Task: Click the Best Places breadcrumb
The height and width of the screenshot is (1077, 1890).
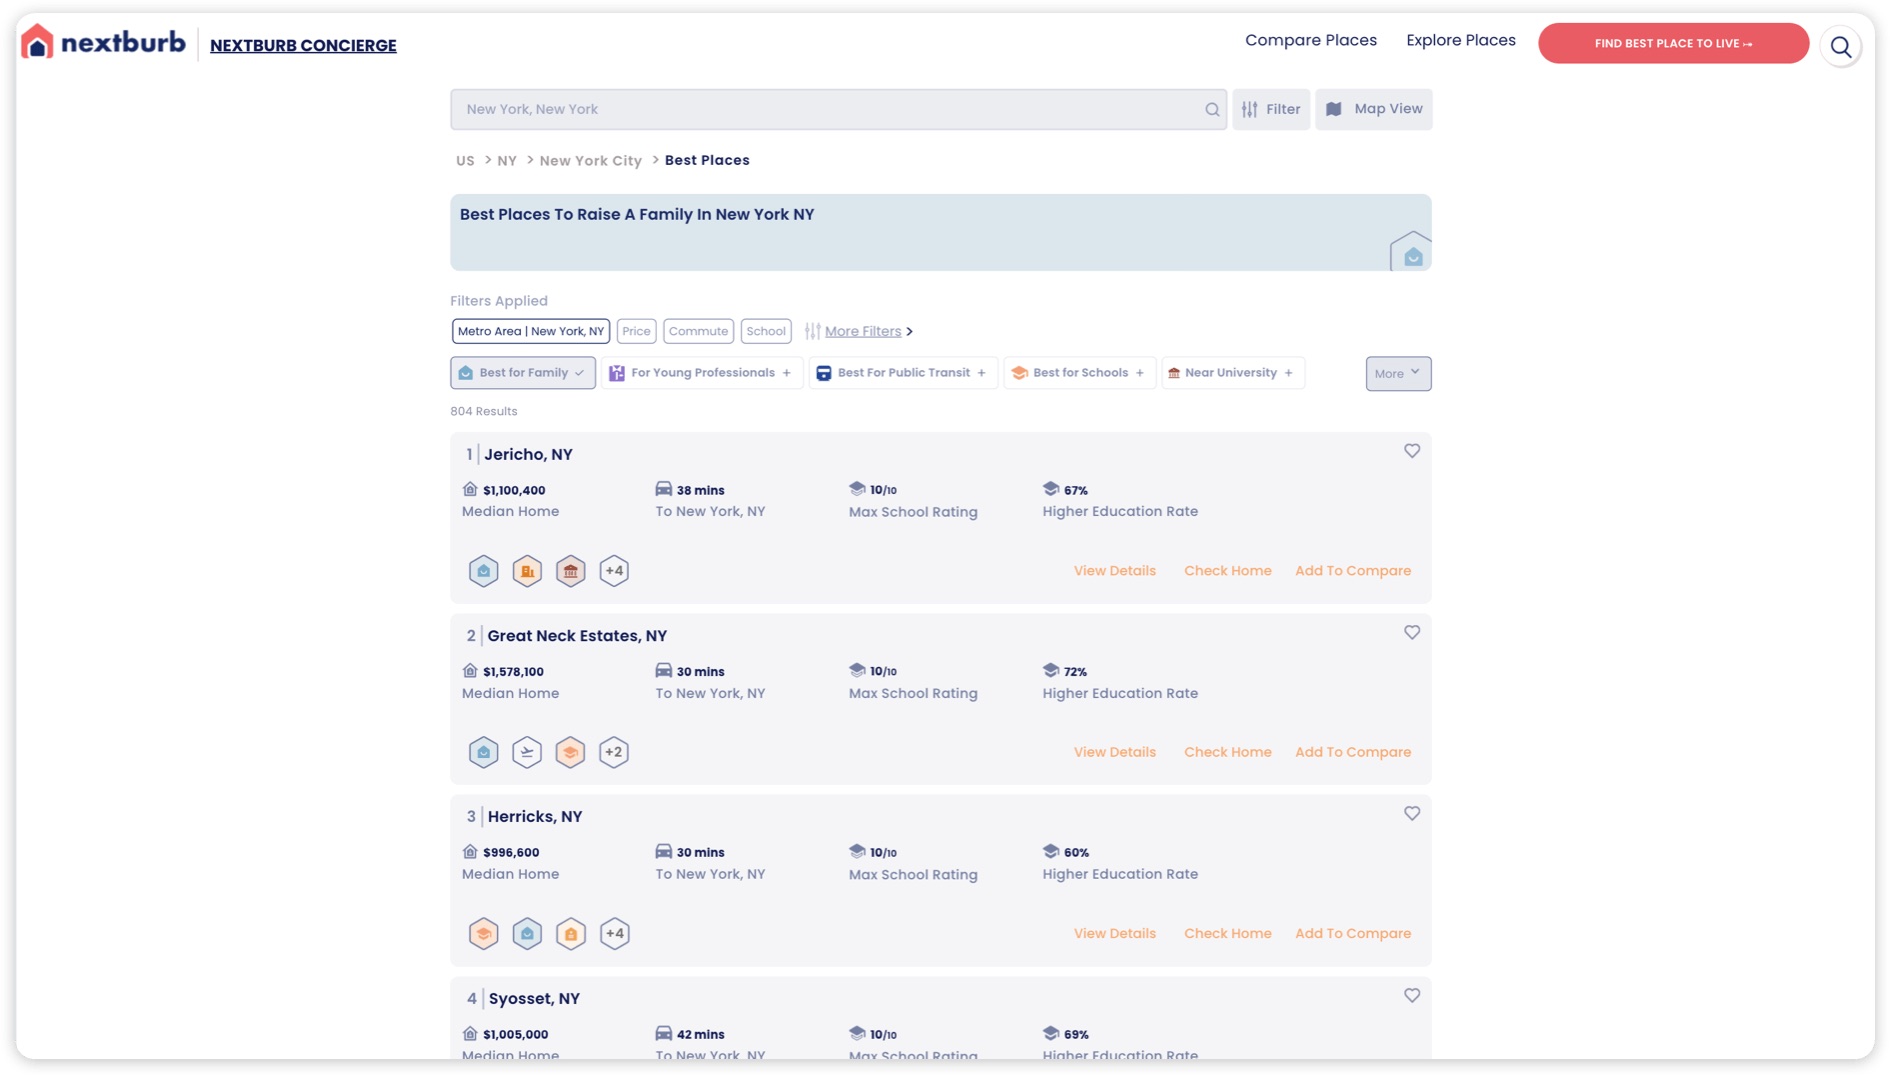Action: (x=706, y=161)
